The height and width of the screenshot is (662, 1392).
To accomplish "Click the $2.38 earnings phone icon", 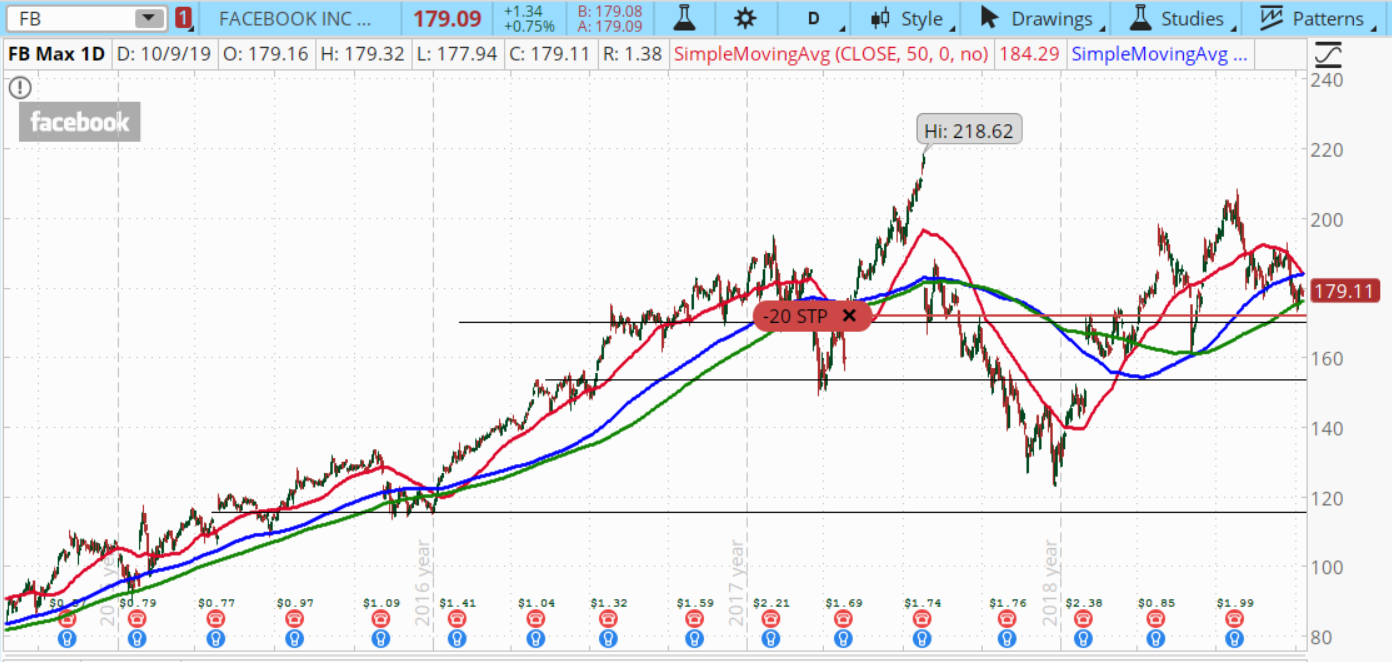I will (1084, 619).
